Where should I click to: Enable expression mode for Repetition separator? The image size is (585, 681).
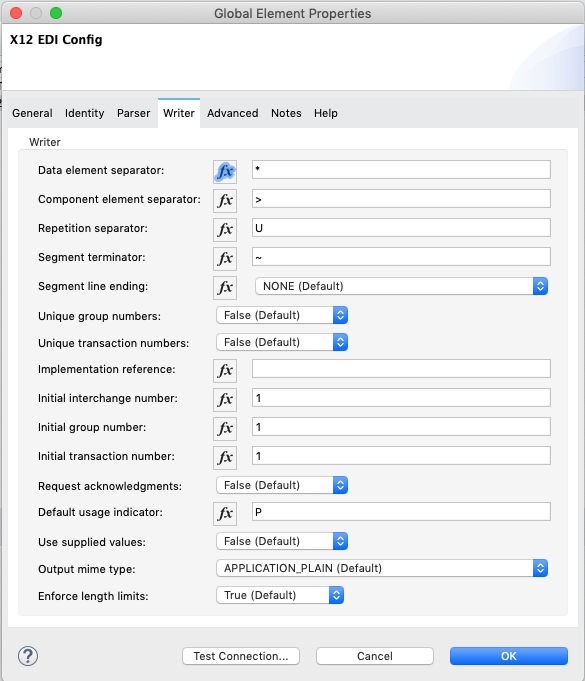(x=225, y=230)
